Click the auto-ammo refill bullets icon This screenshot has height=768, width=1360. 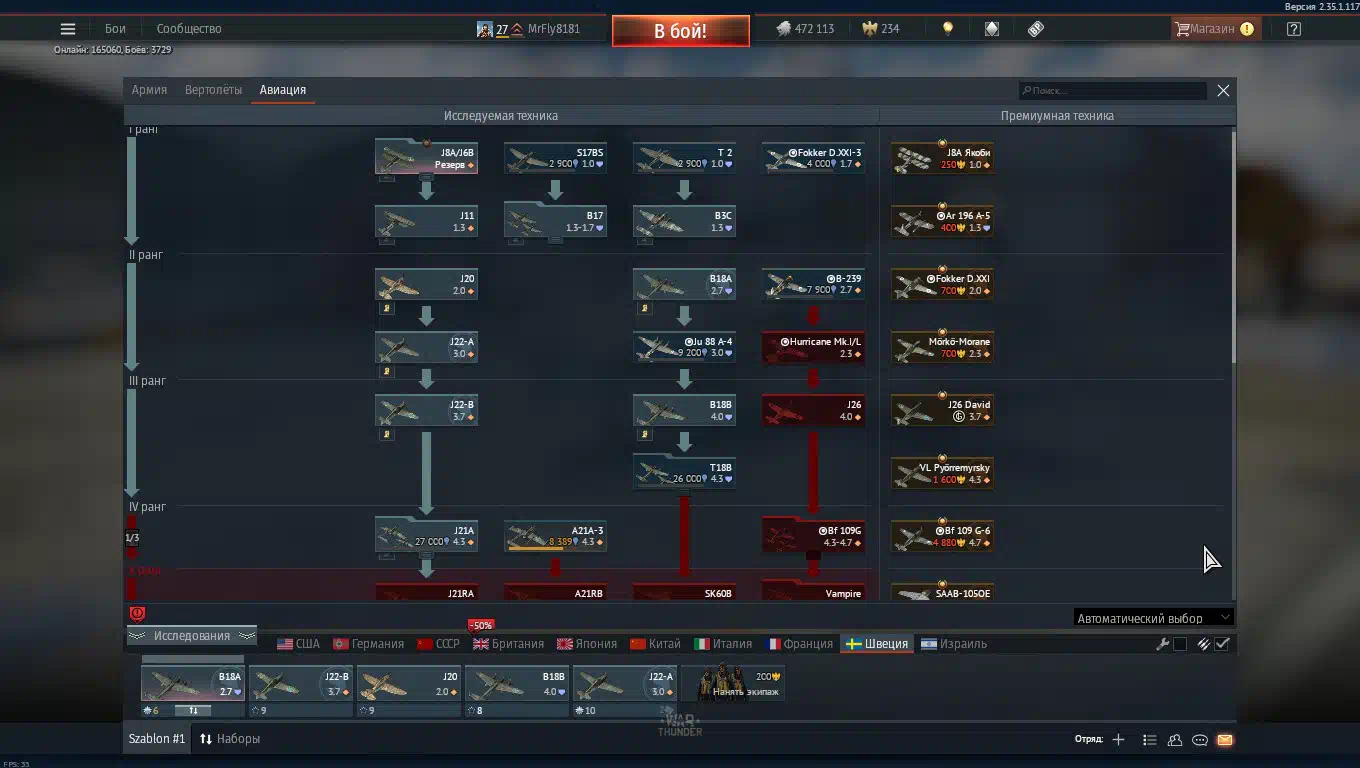(x=1204, y=644)
